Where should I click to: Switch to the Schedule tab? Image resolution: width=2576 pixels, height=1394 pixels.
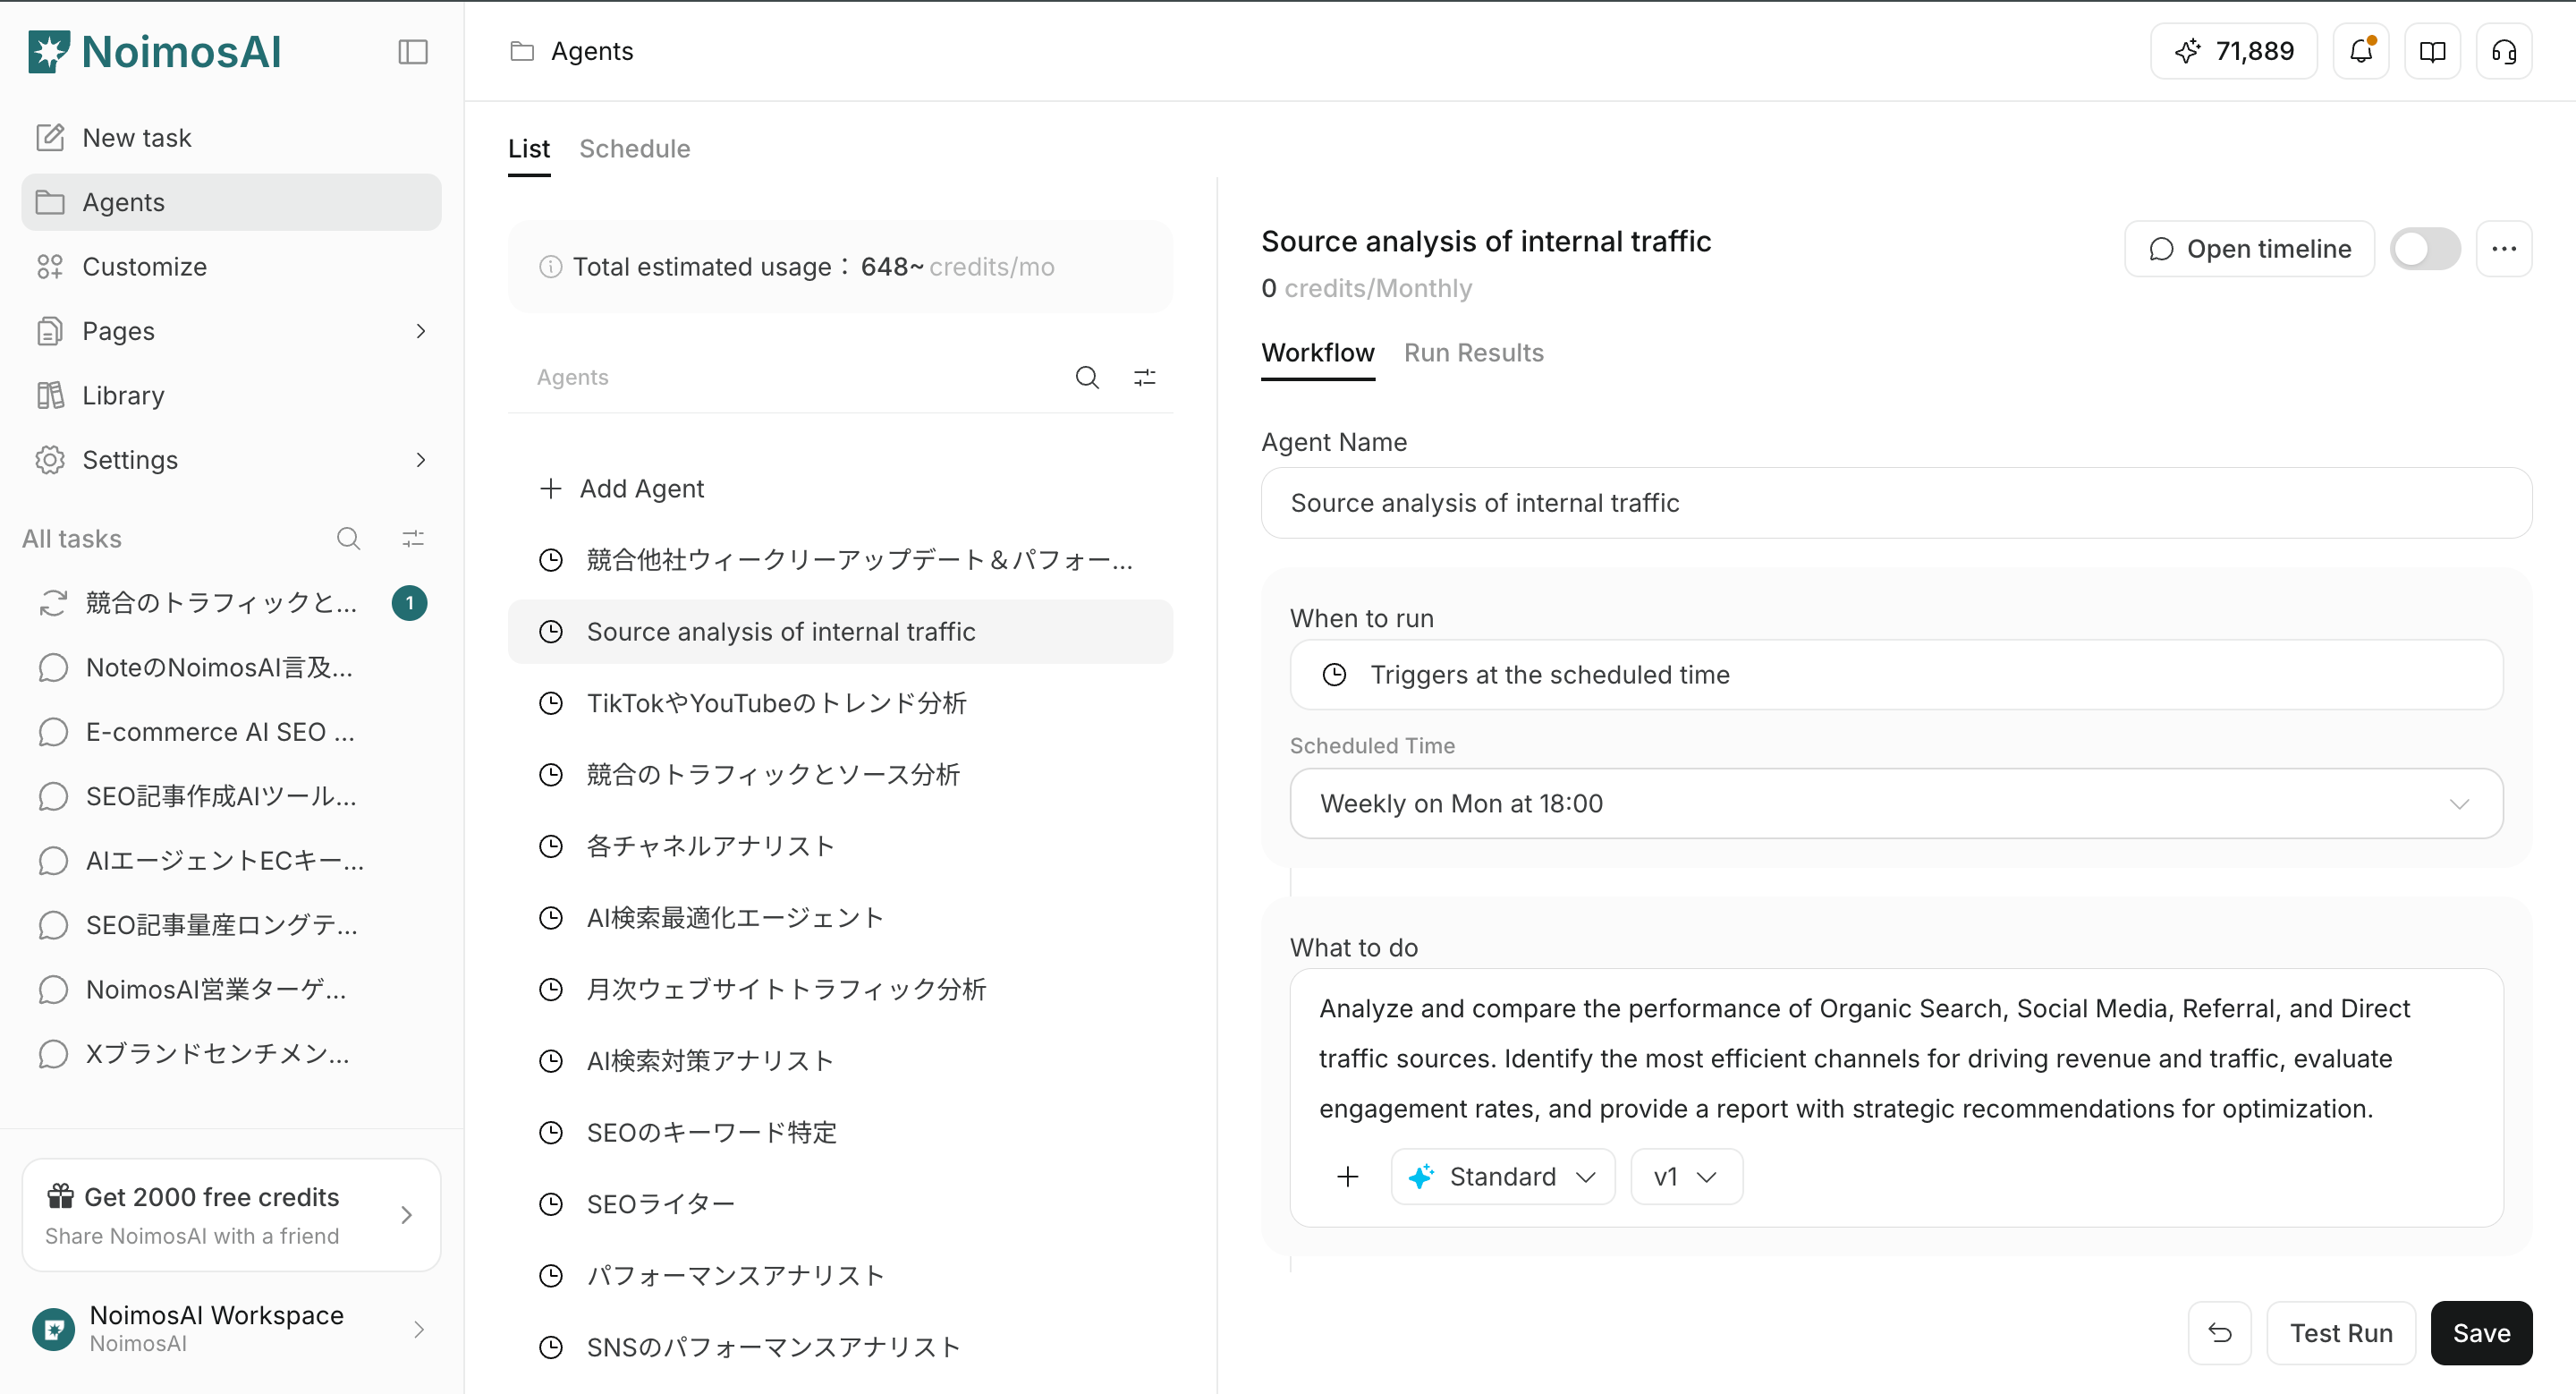[x=634, y=149]
